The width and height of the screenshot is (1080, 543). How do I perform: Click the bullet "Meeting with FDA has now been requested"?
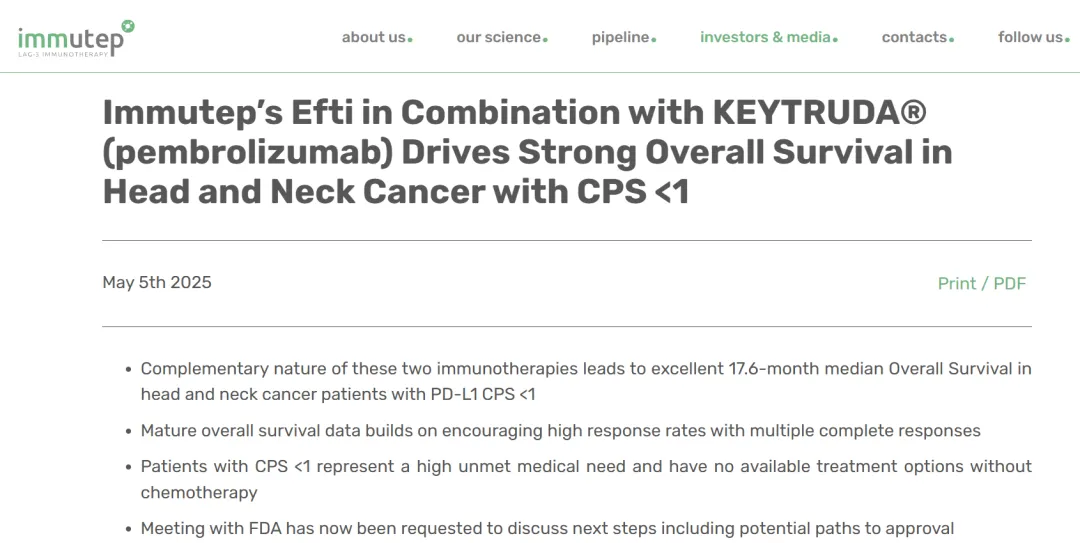(x=547, y=528)
